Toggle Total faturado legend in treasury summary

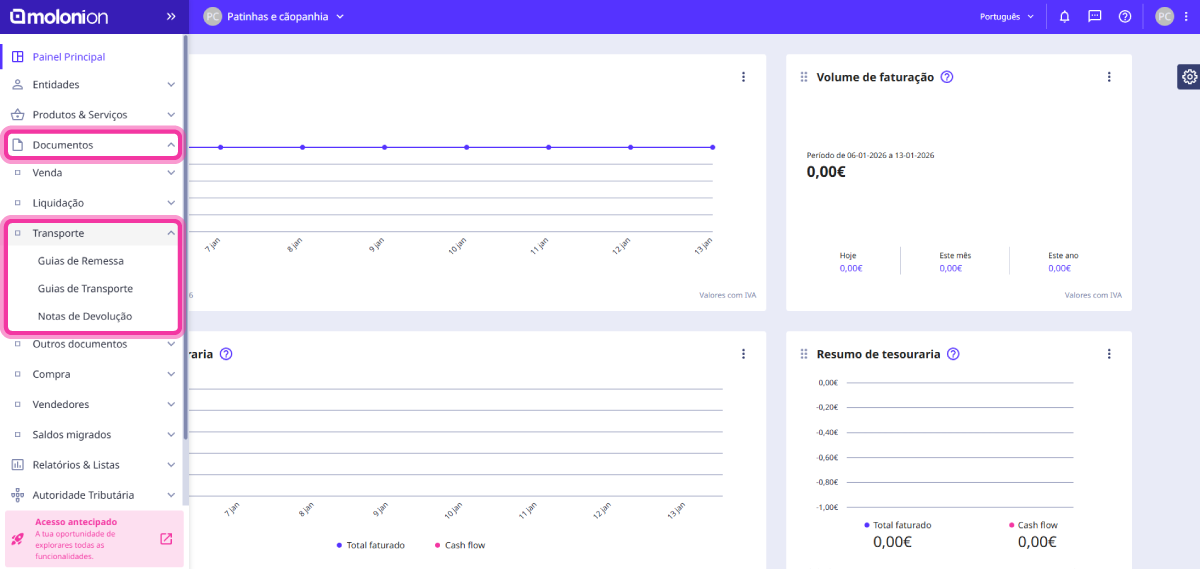[897, 525]
